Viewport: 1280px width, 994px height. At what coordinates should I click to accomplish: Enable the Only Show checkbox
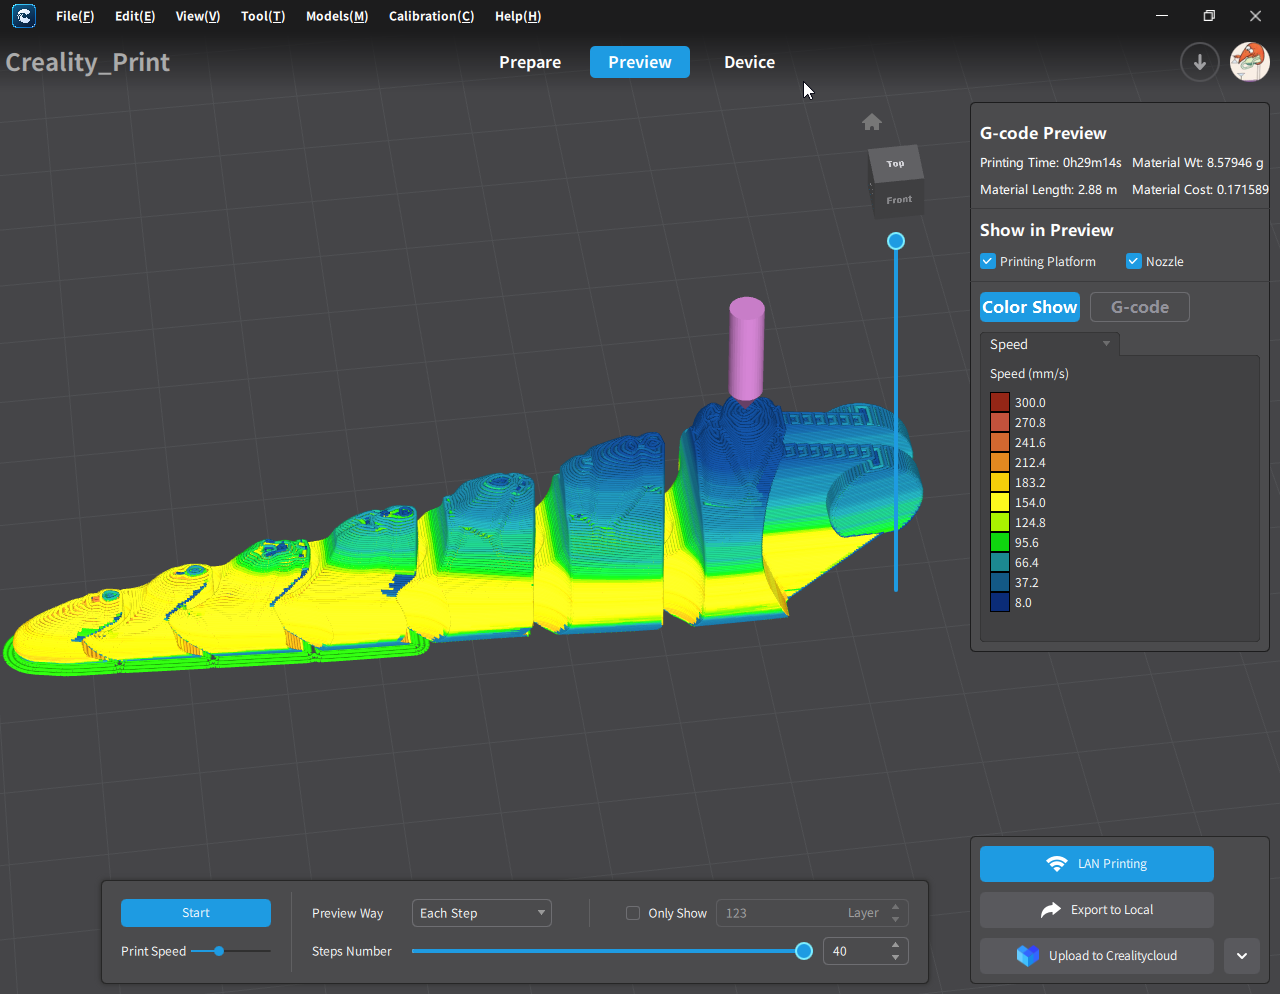pos(633,913)
